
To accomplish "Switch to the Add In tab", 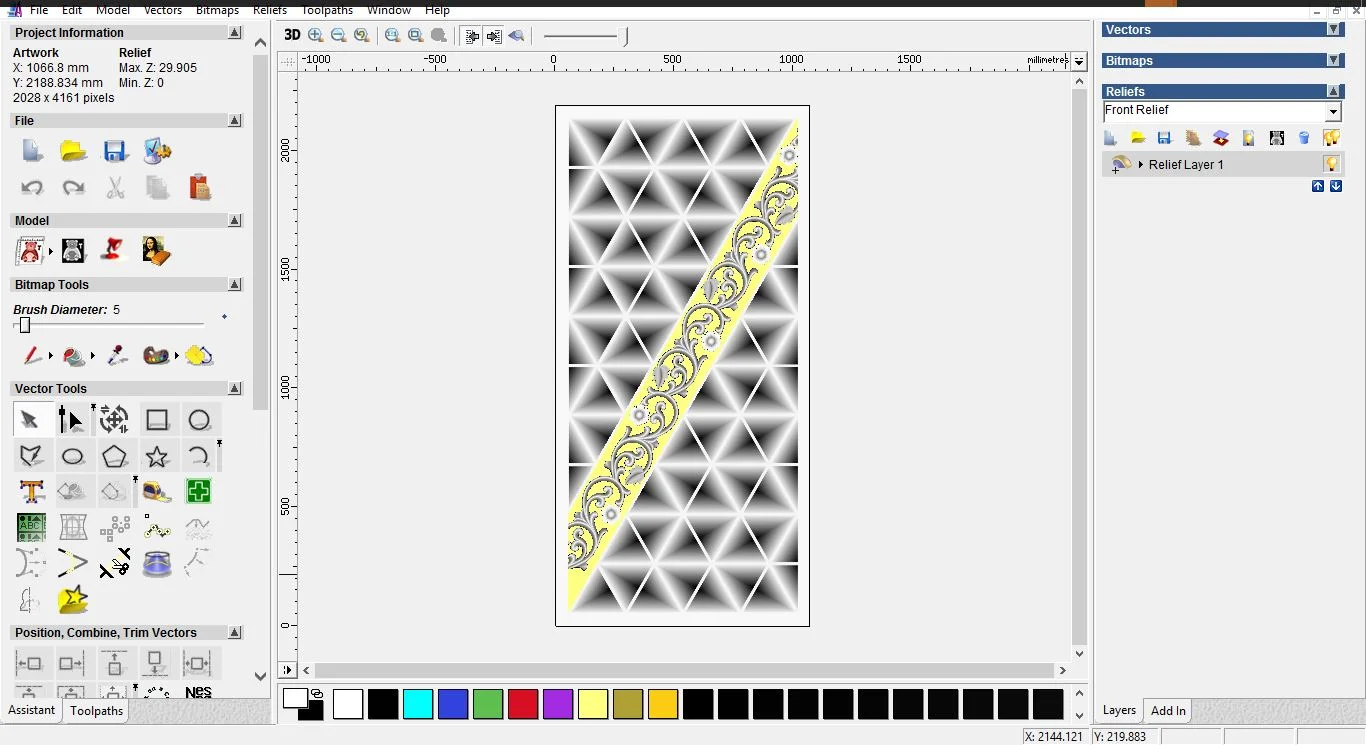I will coord(1167,711).
